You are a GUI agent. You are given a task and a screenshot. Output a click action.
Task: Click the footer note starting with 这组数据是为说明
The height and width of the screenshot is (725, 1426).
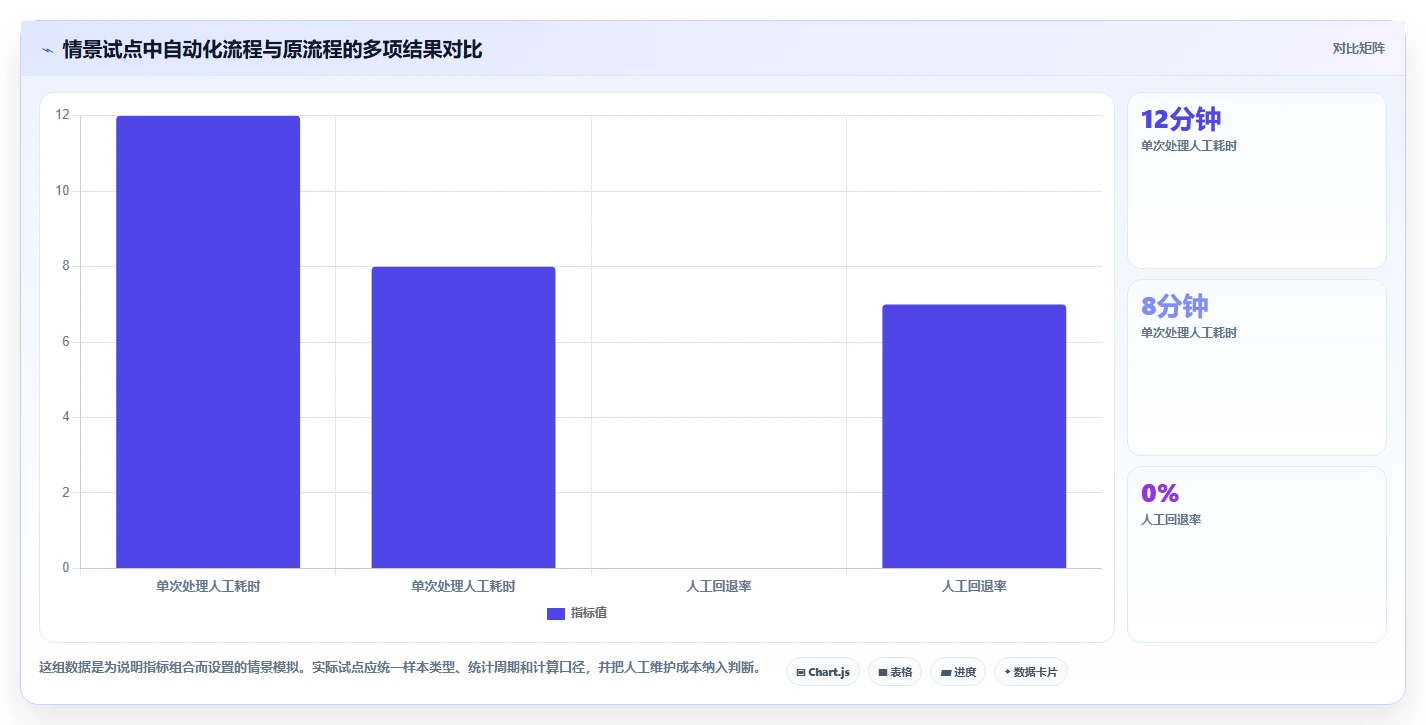pos(400,667)
